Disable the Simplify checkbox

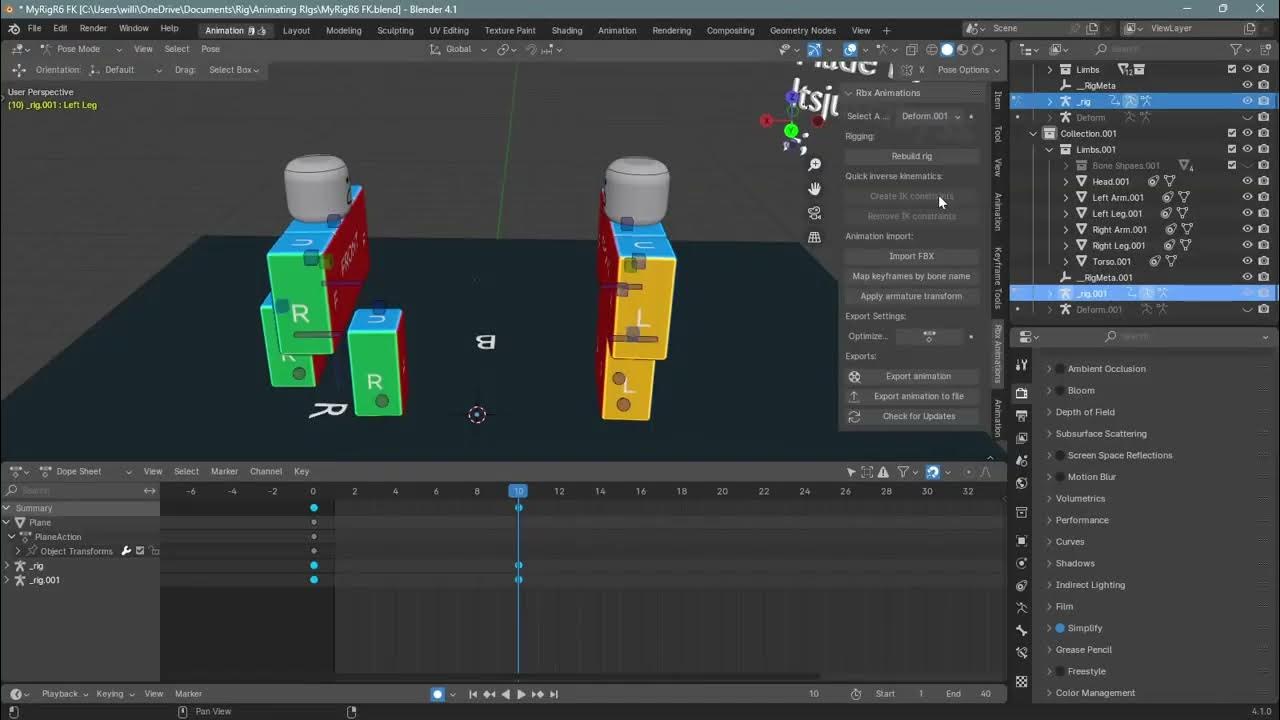tap(1061, 628)
